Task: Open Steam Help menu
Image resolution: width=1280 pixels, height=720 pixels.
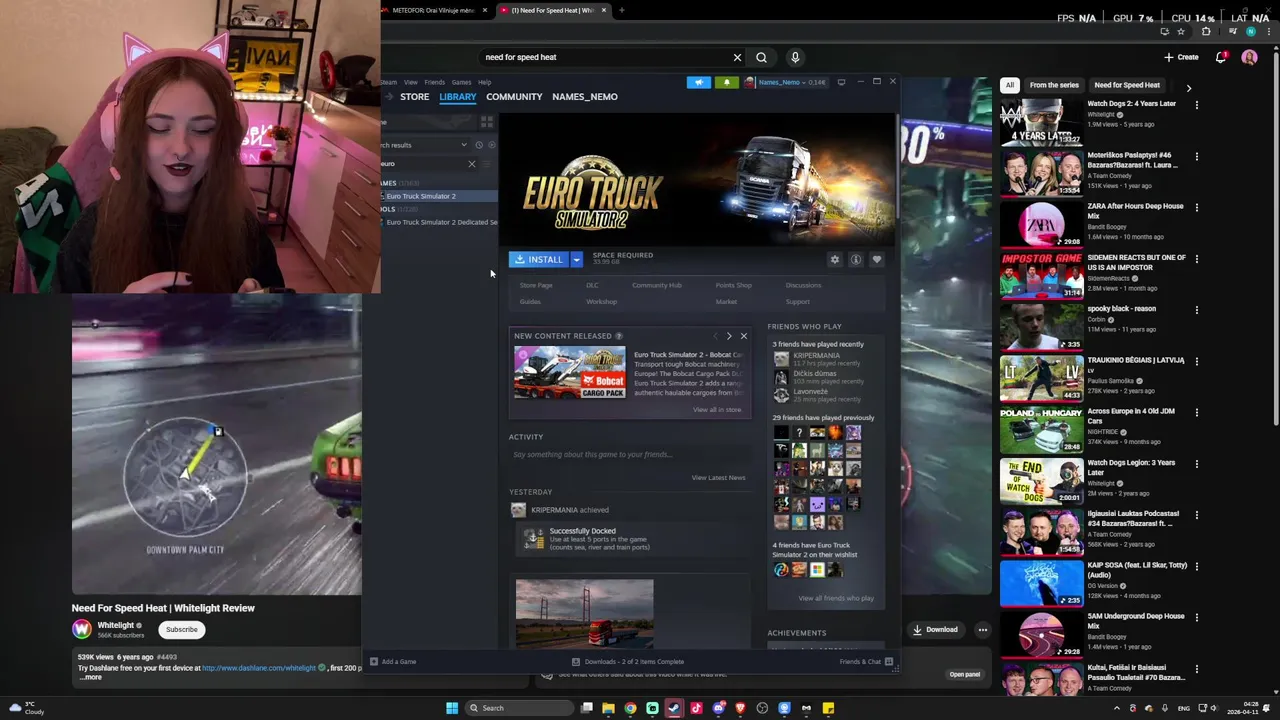Action: click(484, 82)
